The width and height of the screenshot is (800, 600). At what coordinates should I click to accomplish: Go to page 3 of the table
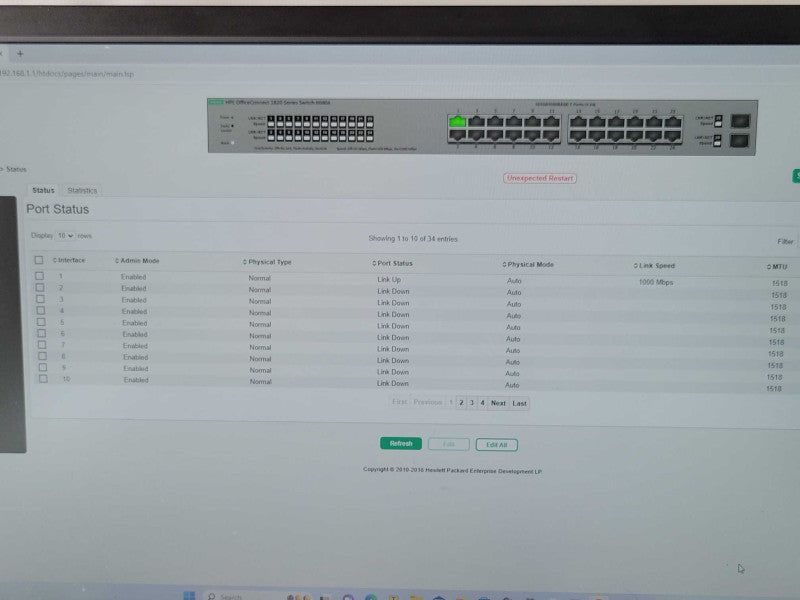(x=472, y=403)
